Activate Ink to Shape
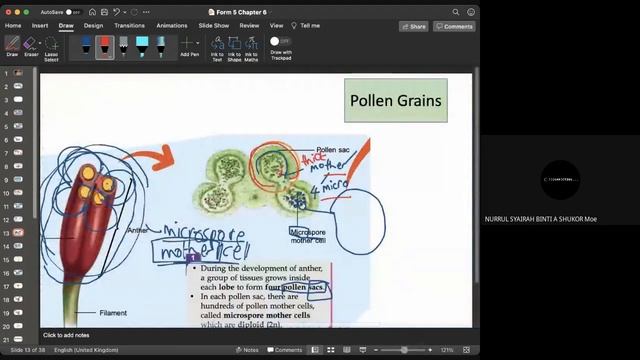The image size is (640, 360). tap(234, 49)
